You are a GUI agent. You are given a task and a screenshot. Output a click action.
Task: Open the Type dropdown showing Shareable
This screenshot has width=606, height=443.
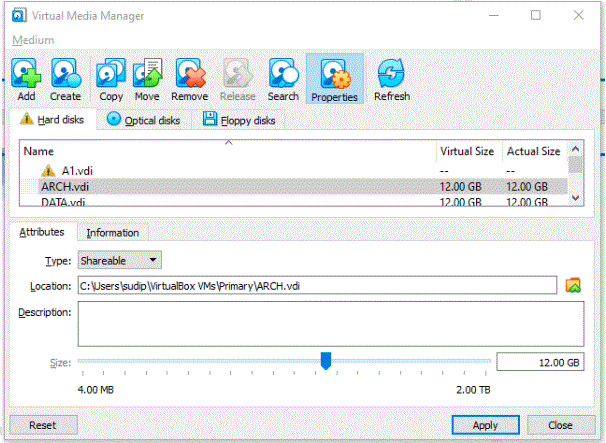pyautogui.click(x=119, y=260)
